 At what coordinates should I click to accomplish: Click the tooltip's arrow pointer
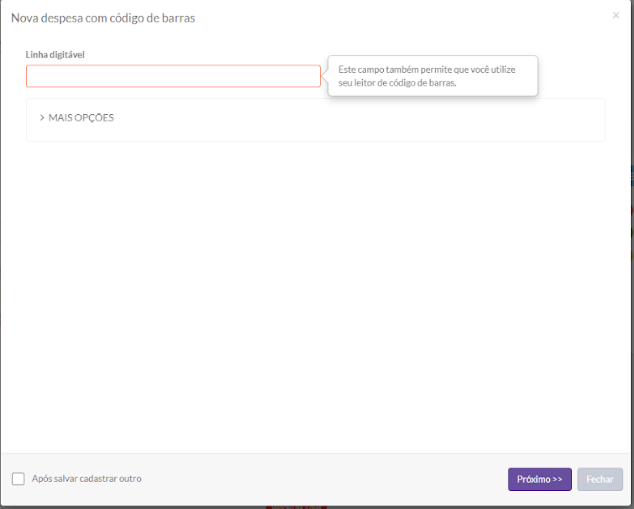[325, 76]
